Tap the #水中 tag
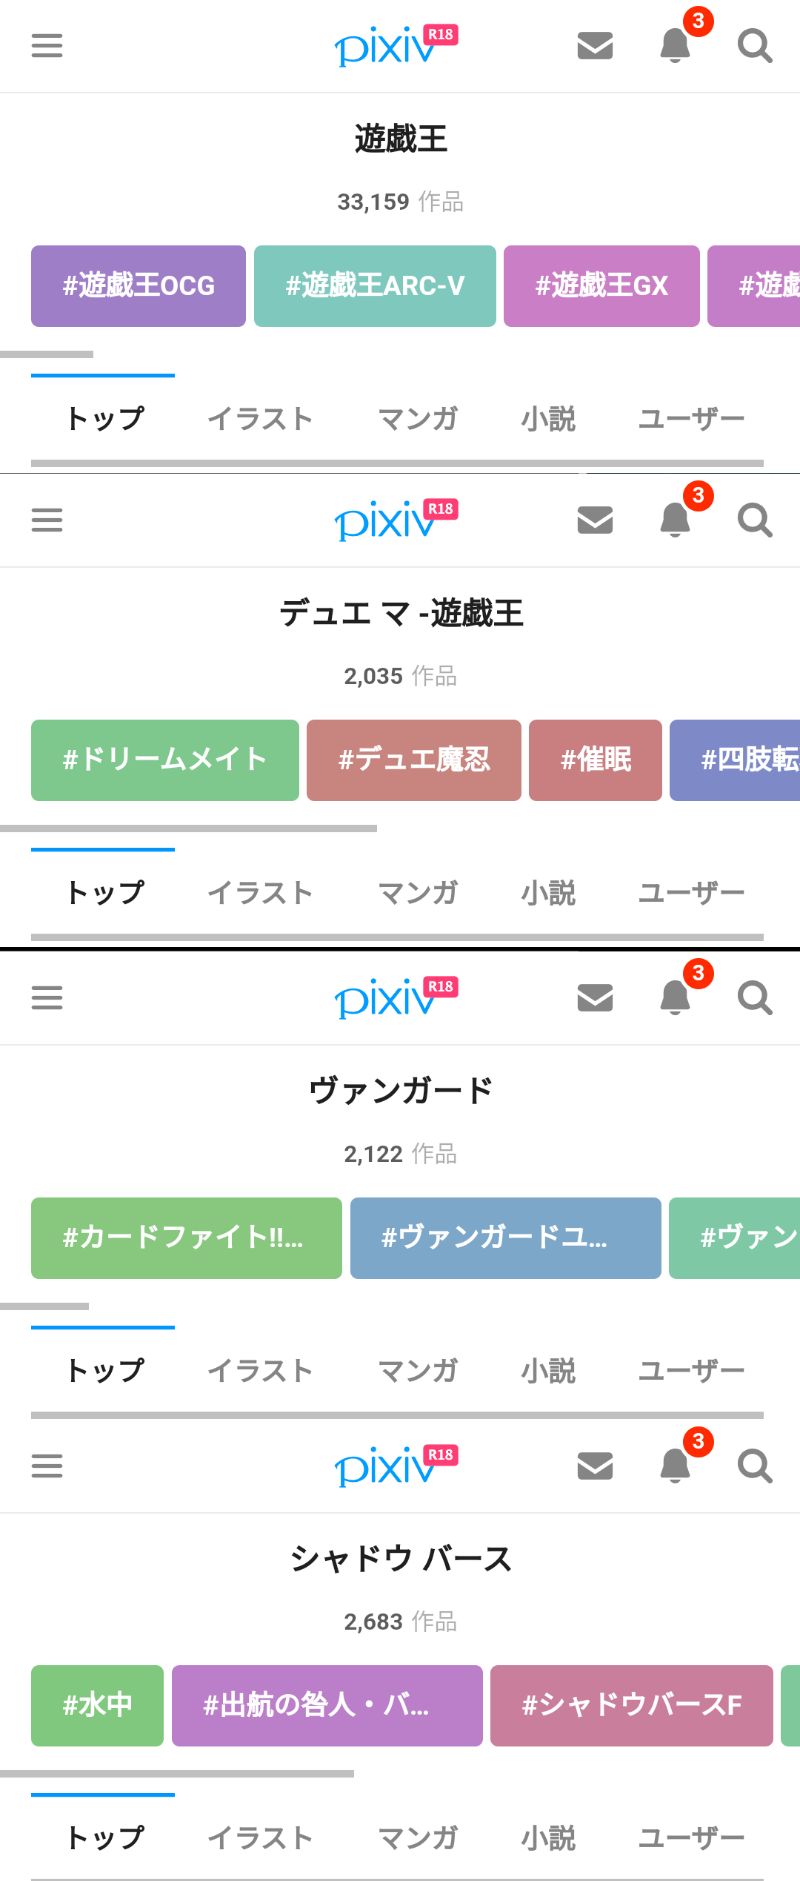The image size is (800, 1881). click(97, 1705)
